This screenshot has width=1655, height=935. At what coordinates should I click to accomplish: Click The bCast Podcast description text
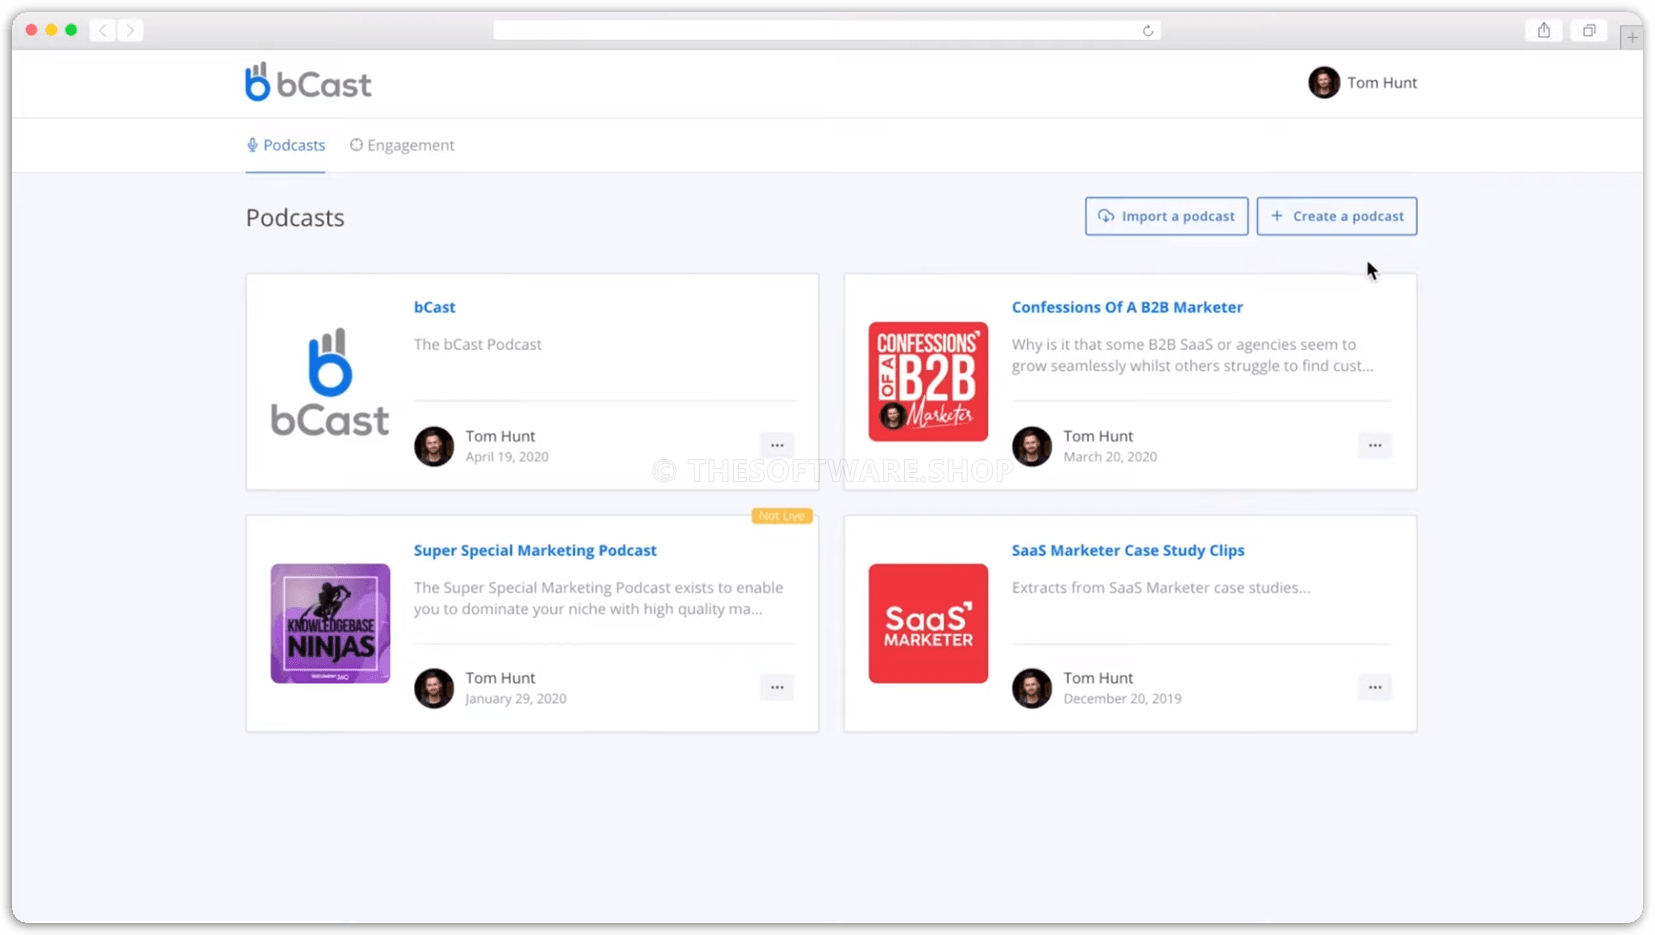[478, 344]
